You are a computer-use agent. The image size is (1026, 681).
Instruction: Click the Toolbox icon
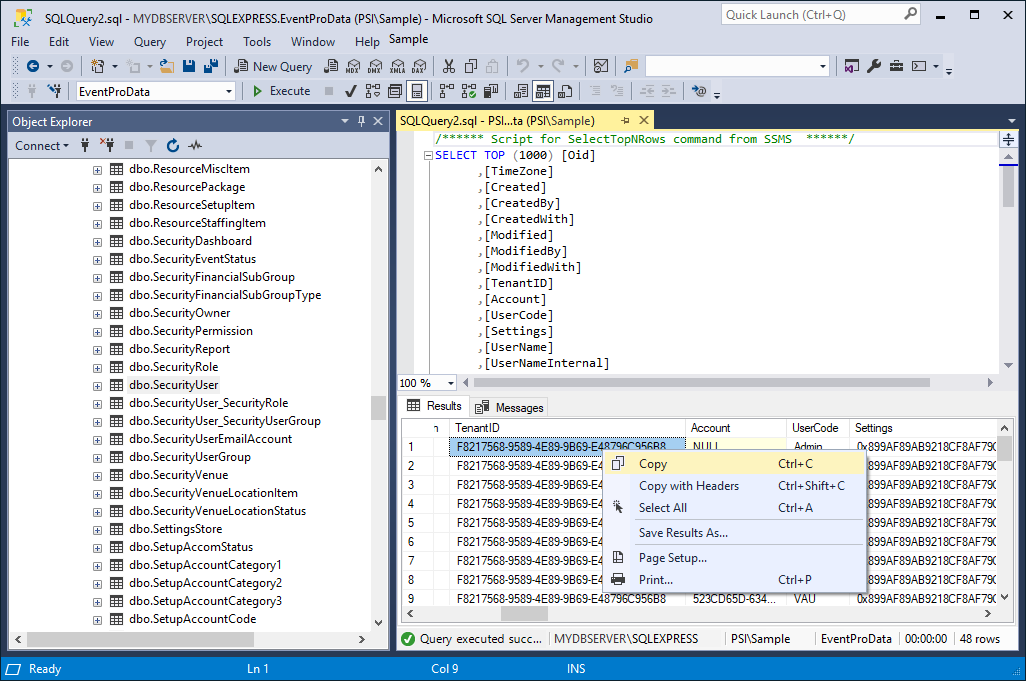click(896, 66)
